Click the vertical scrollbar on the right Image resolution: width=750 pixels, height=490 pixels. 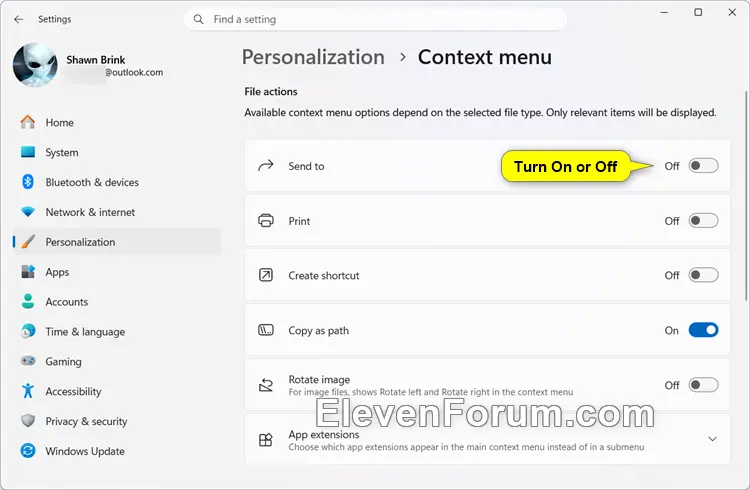pos(746,196)
